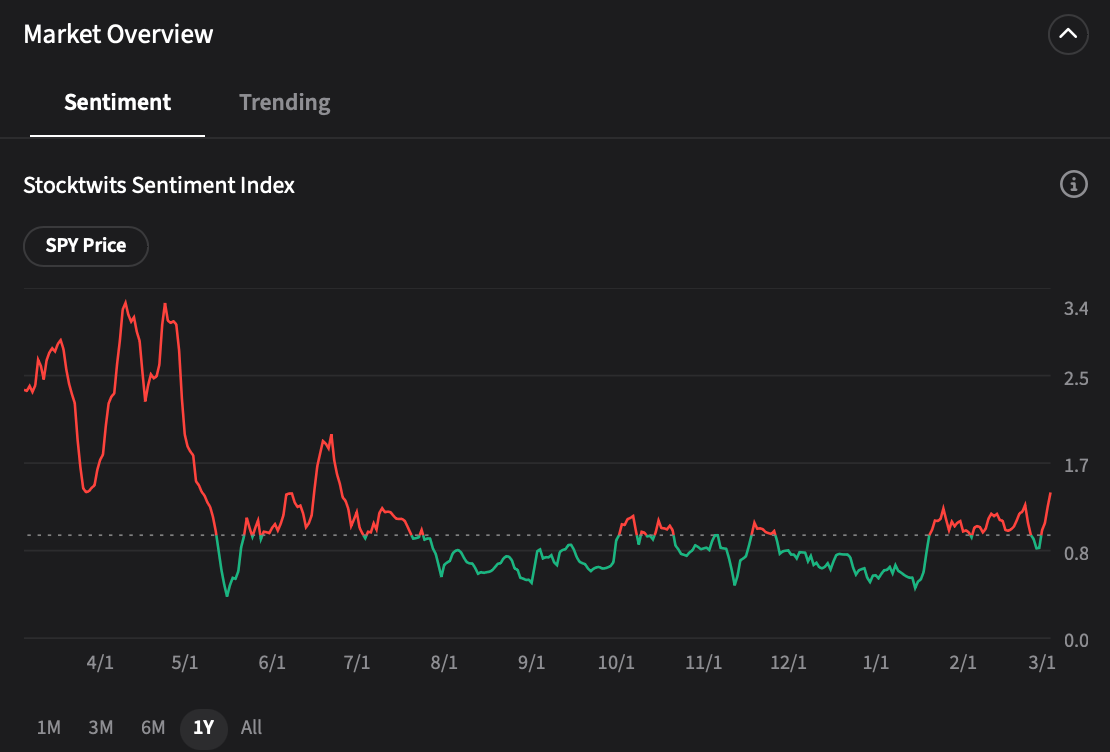Select the 3M time range
Viewport: 1110px width, 752px height.
click(101, 727)
